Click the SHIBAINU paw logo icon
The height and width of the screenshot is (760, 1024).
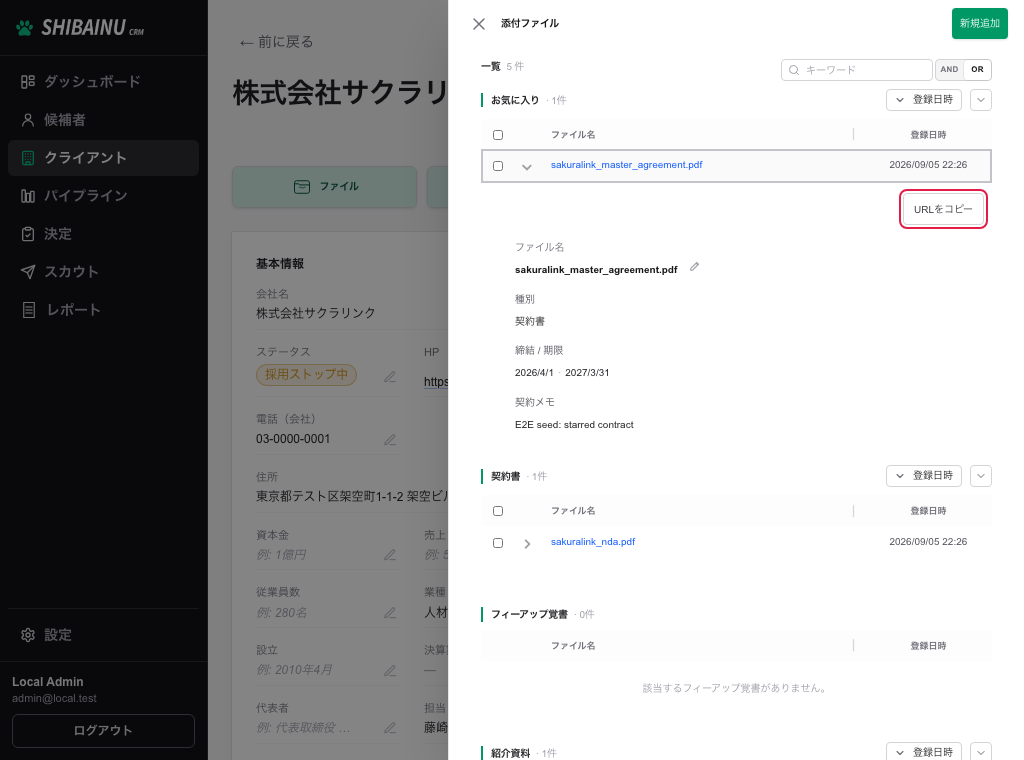point(25,27)
